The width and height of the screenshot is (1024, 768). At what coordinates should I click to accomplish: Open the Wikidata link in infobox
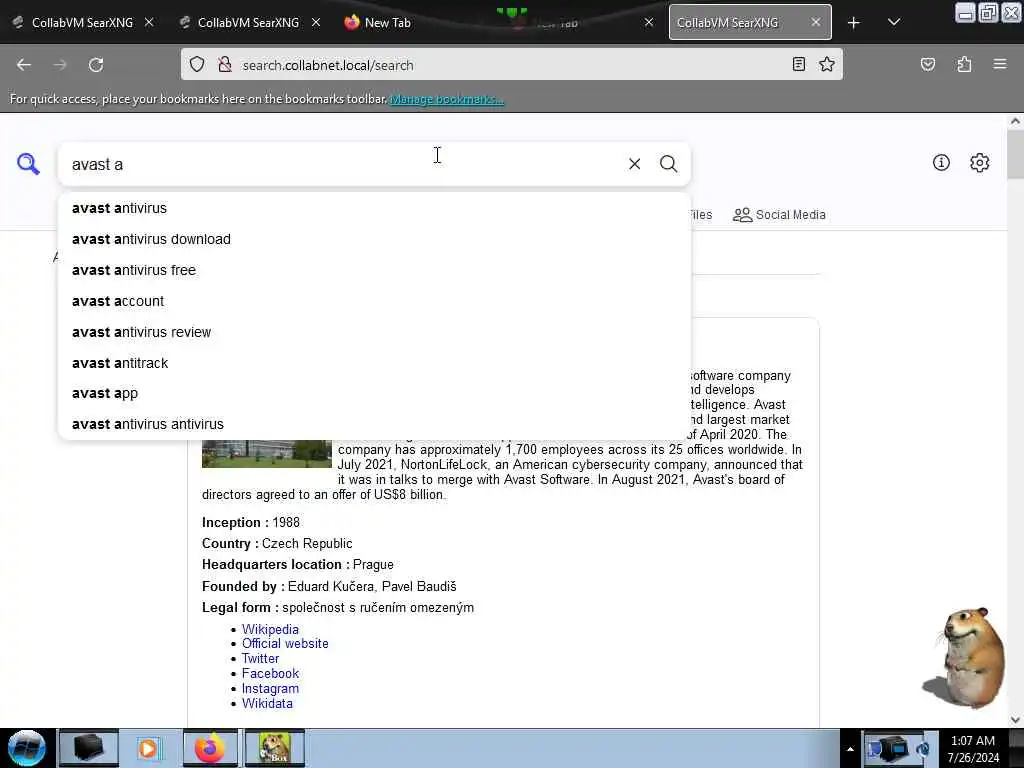coord(267,703)
